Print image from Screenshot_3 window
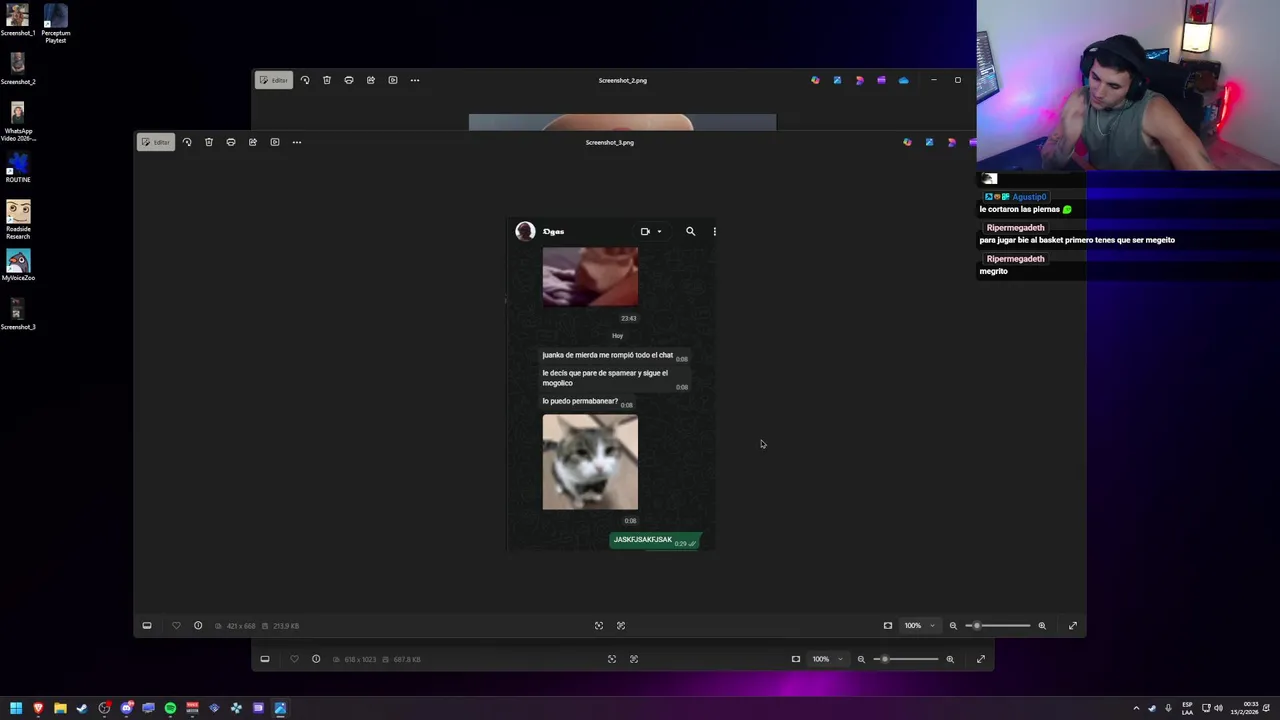This screenshot has height=720, width=1280. (231, 142)
